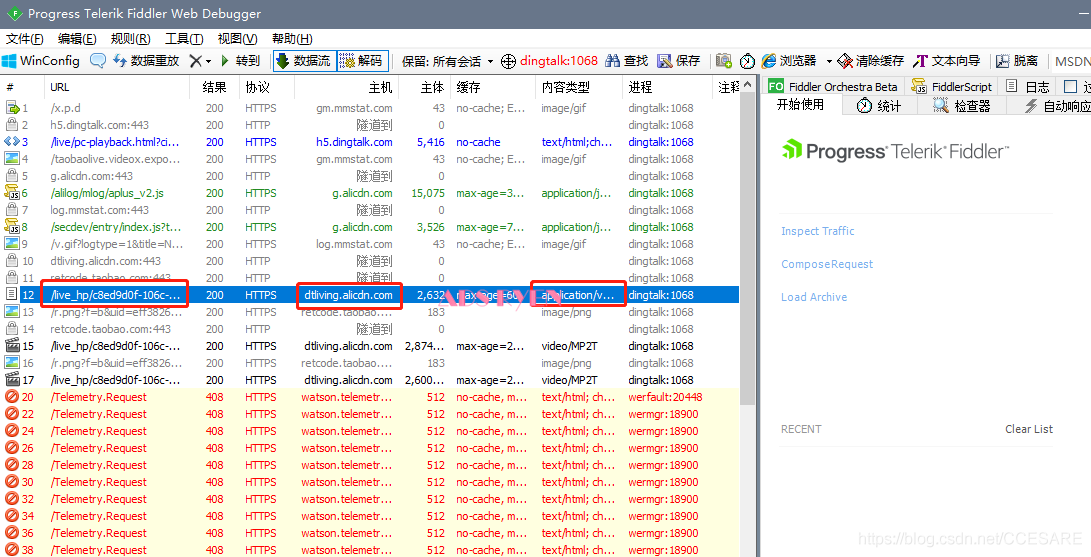
Task: Switch to 日志 log tab
Action: pyautogui.click(x=1028, y=86)
